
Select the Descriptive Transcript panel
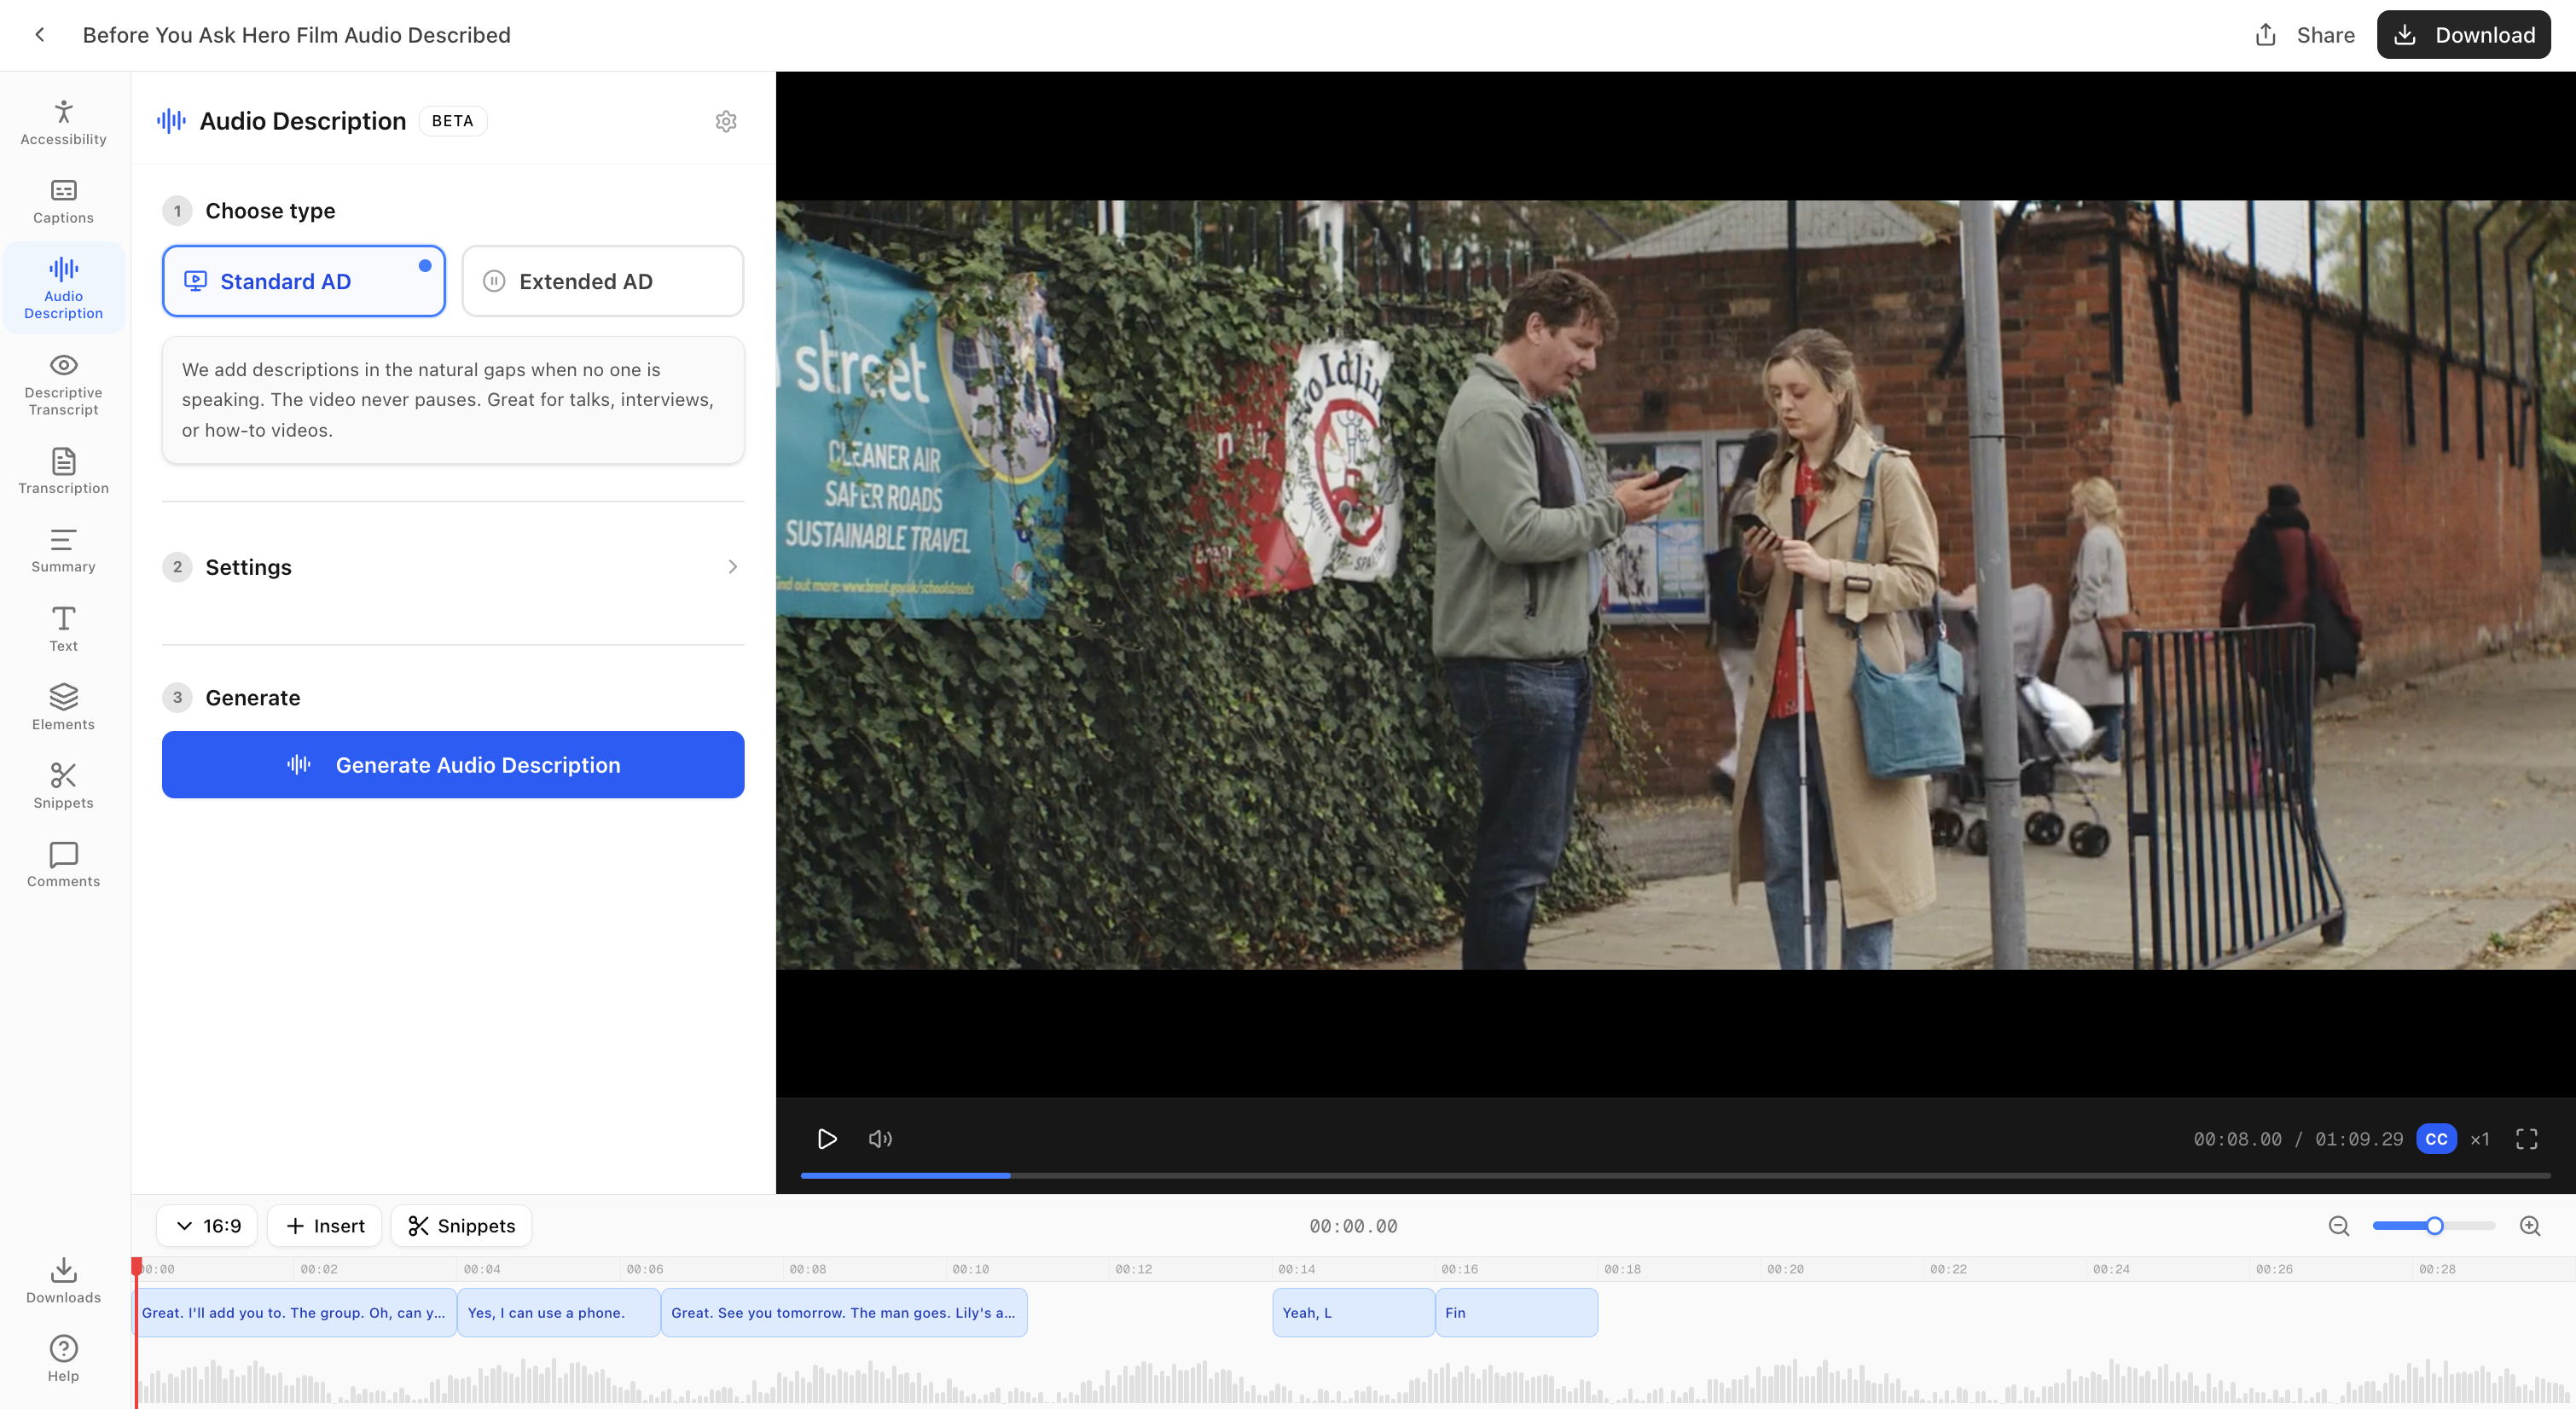pyautogui.click(x=62, y=385)
